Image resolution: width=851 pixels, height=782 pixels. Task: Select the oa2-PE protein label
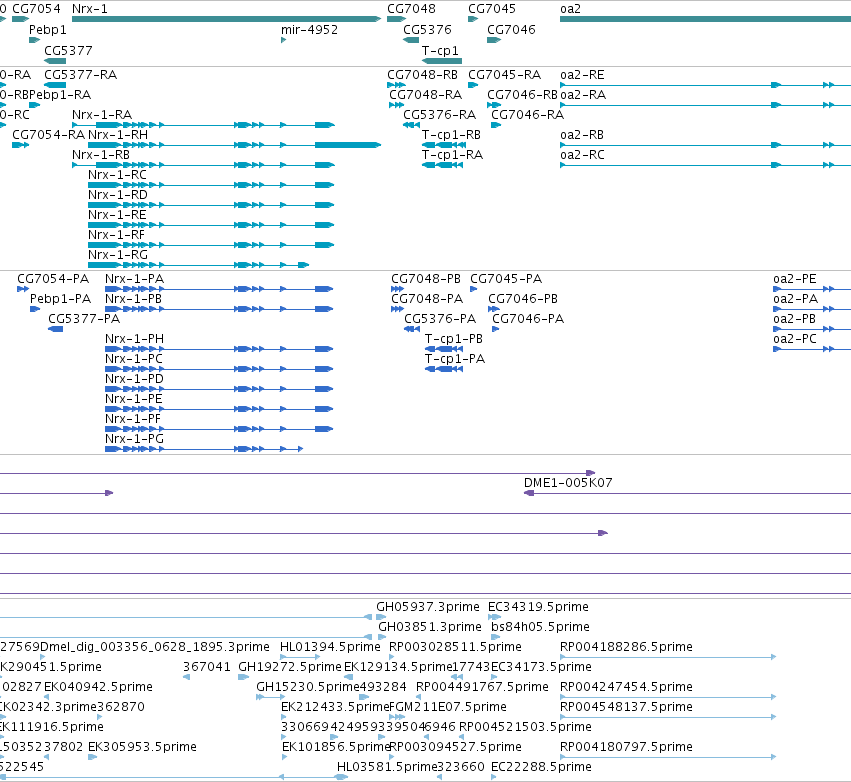[x=795, y=278]
